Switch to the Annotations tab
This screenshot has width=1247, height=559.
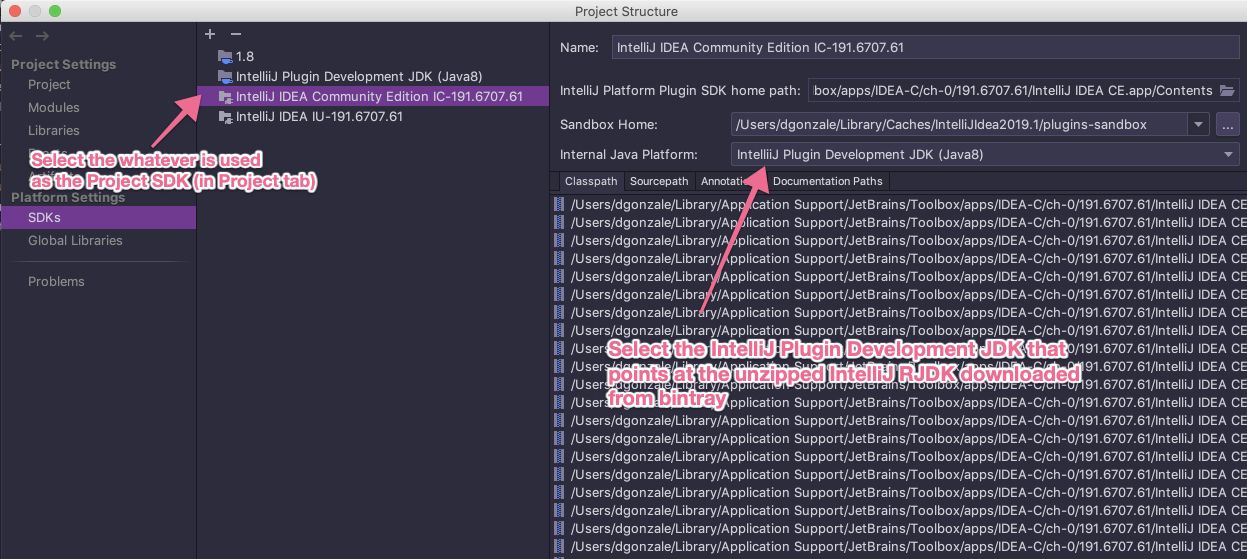729,181
